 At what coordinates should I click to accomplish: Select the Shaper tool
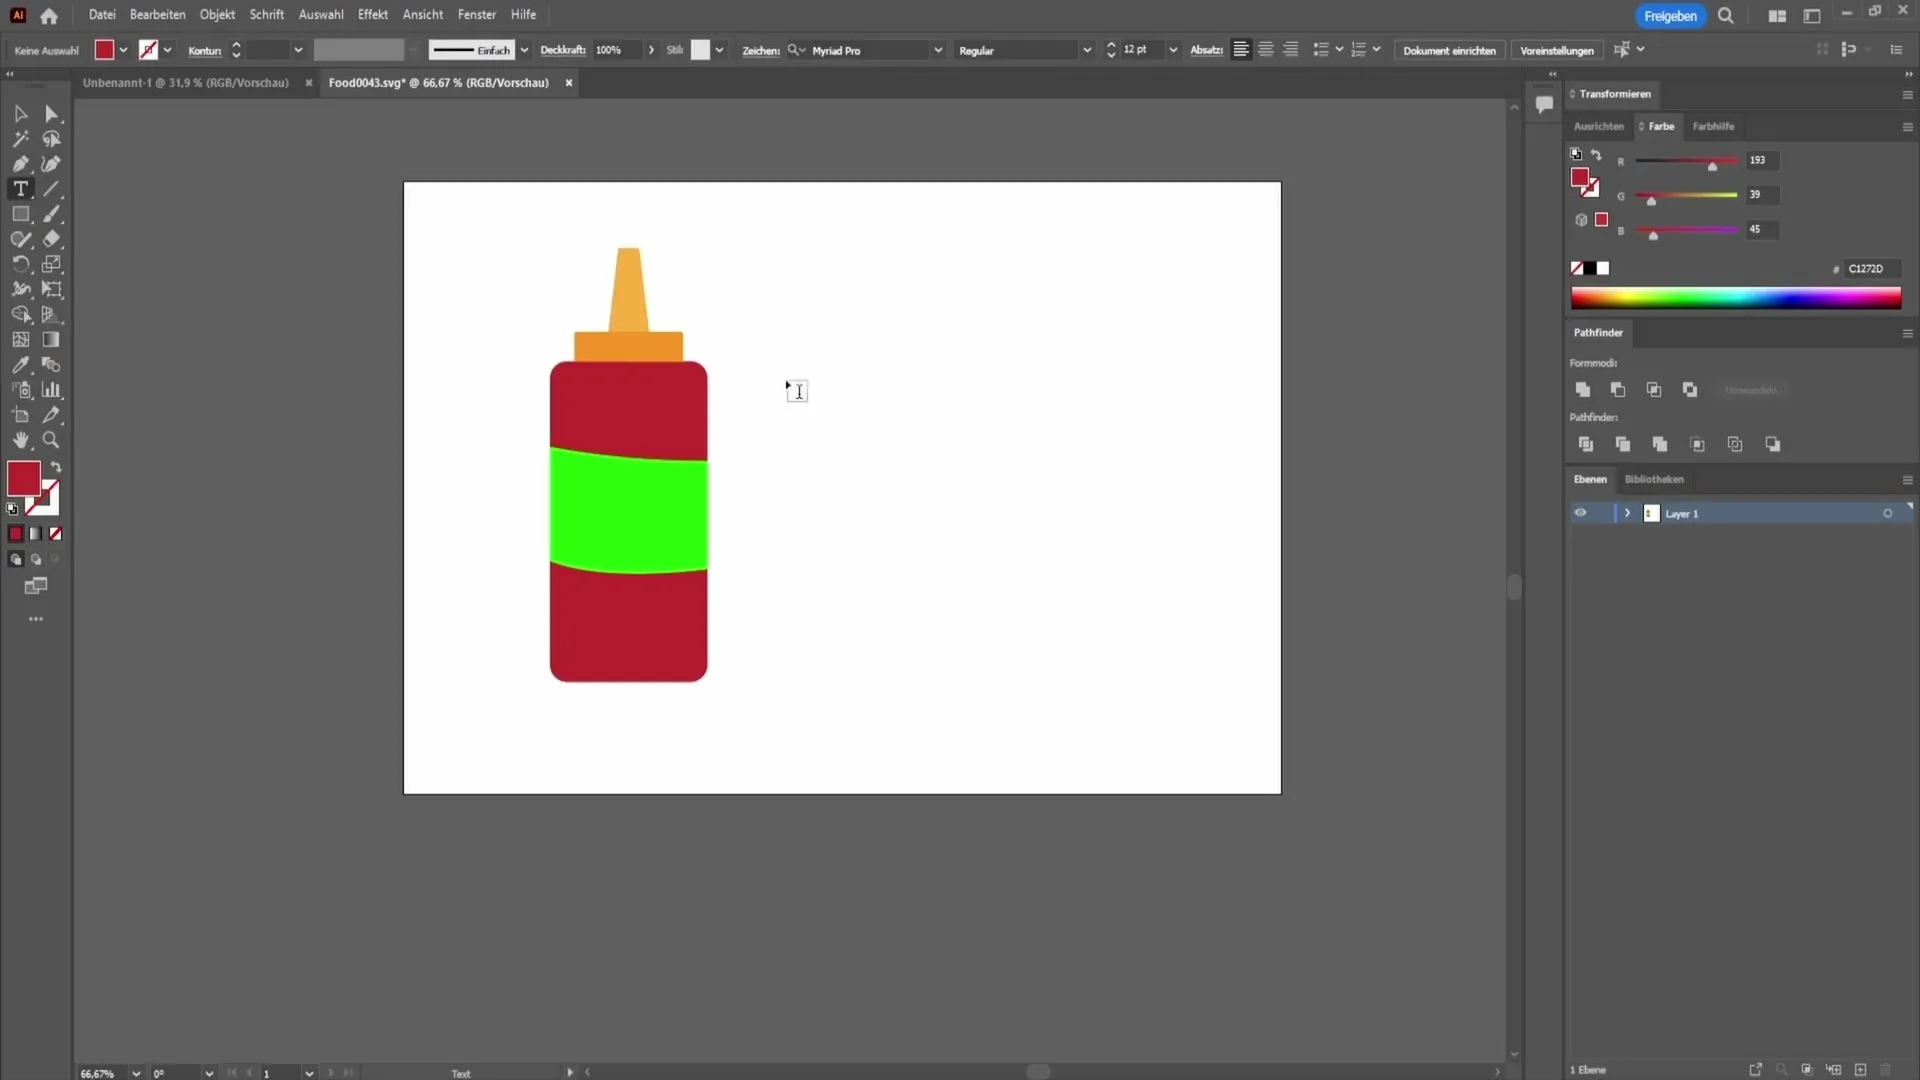click(x=20, y=239)
